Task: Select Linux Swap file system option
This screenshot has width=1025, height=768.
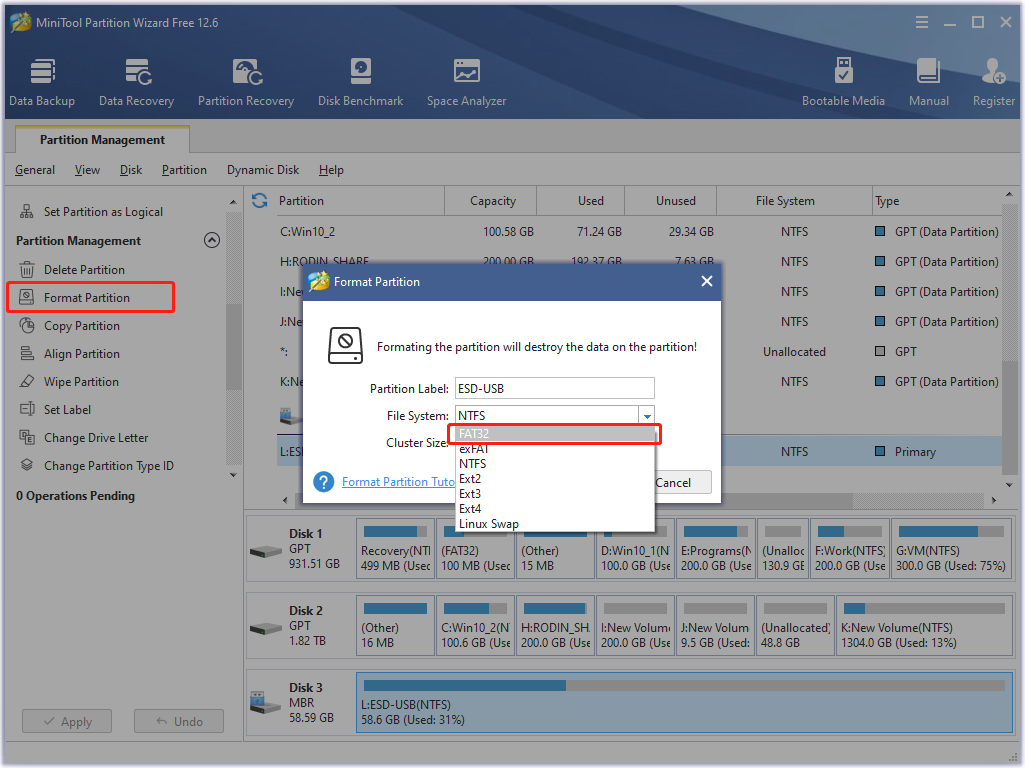Action: pos(554,524)
